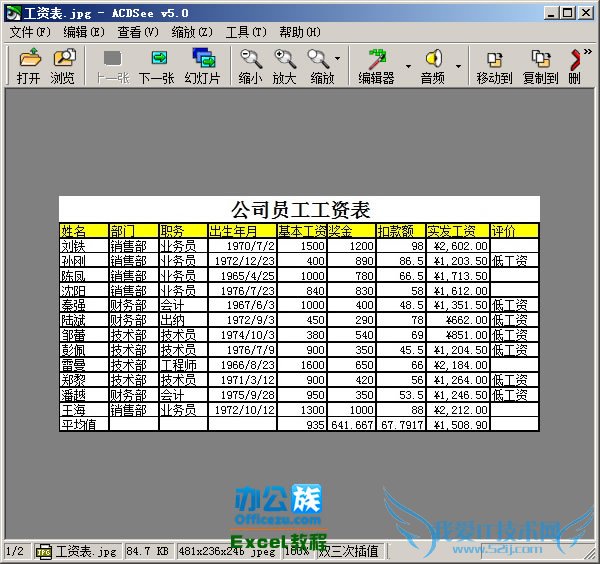Open the Zoom (缩放) menu

(192, 32)
